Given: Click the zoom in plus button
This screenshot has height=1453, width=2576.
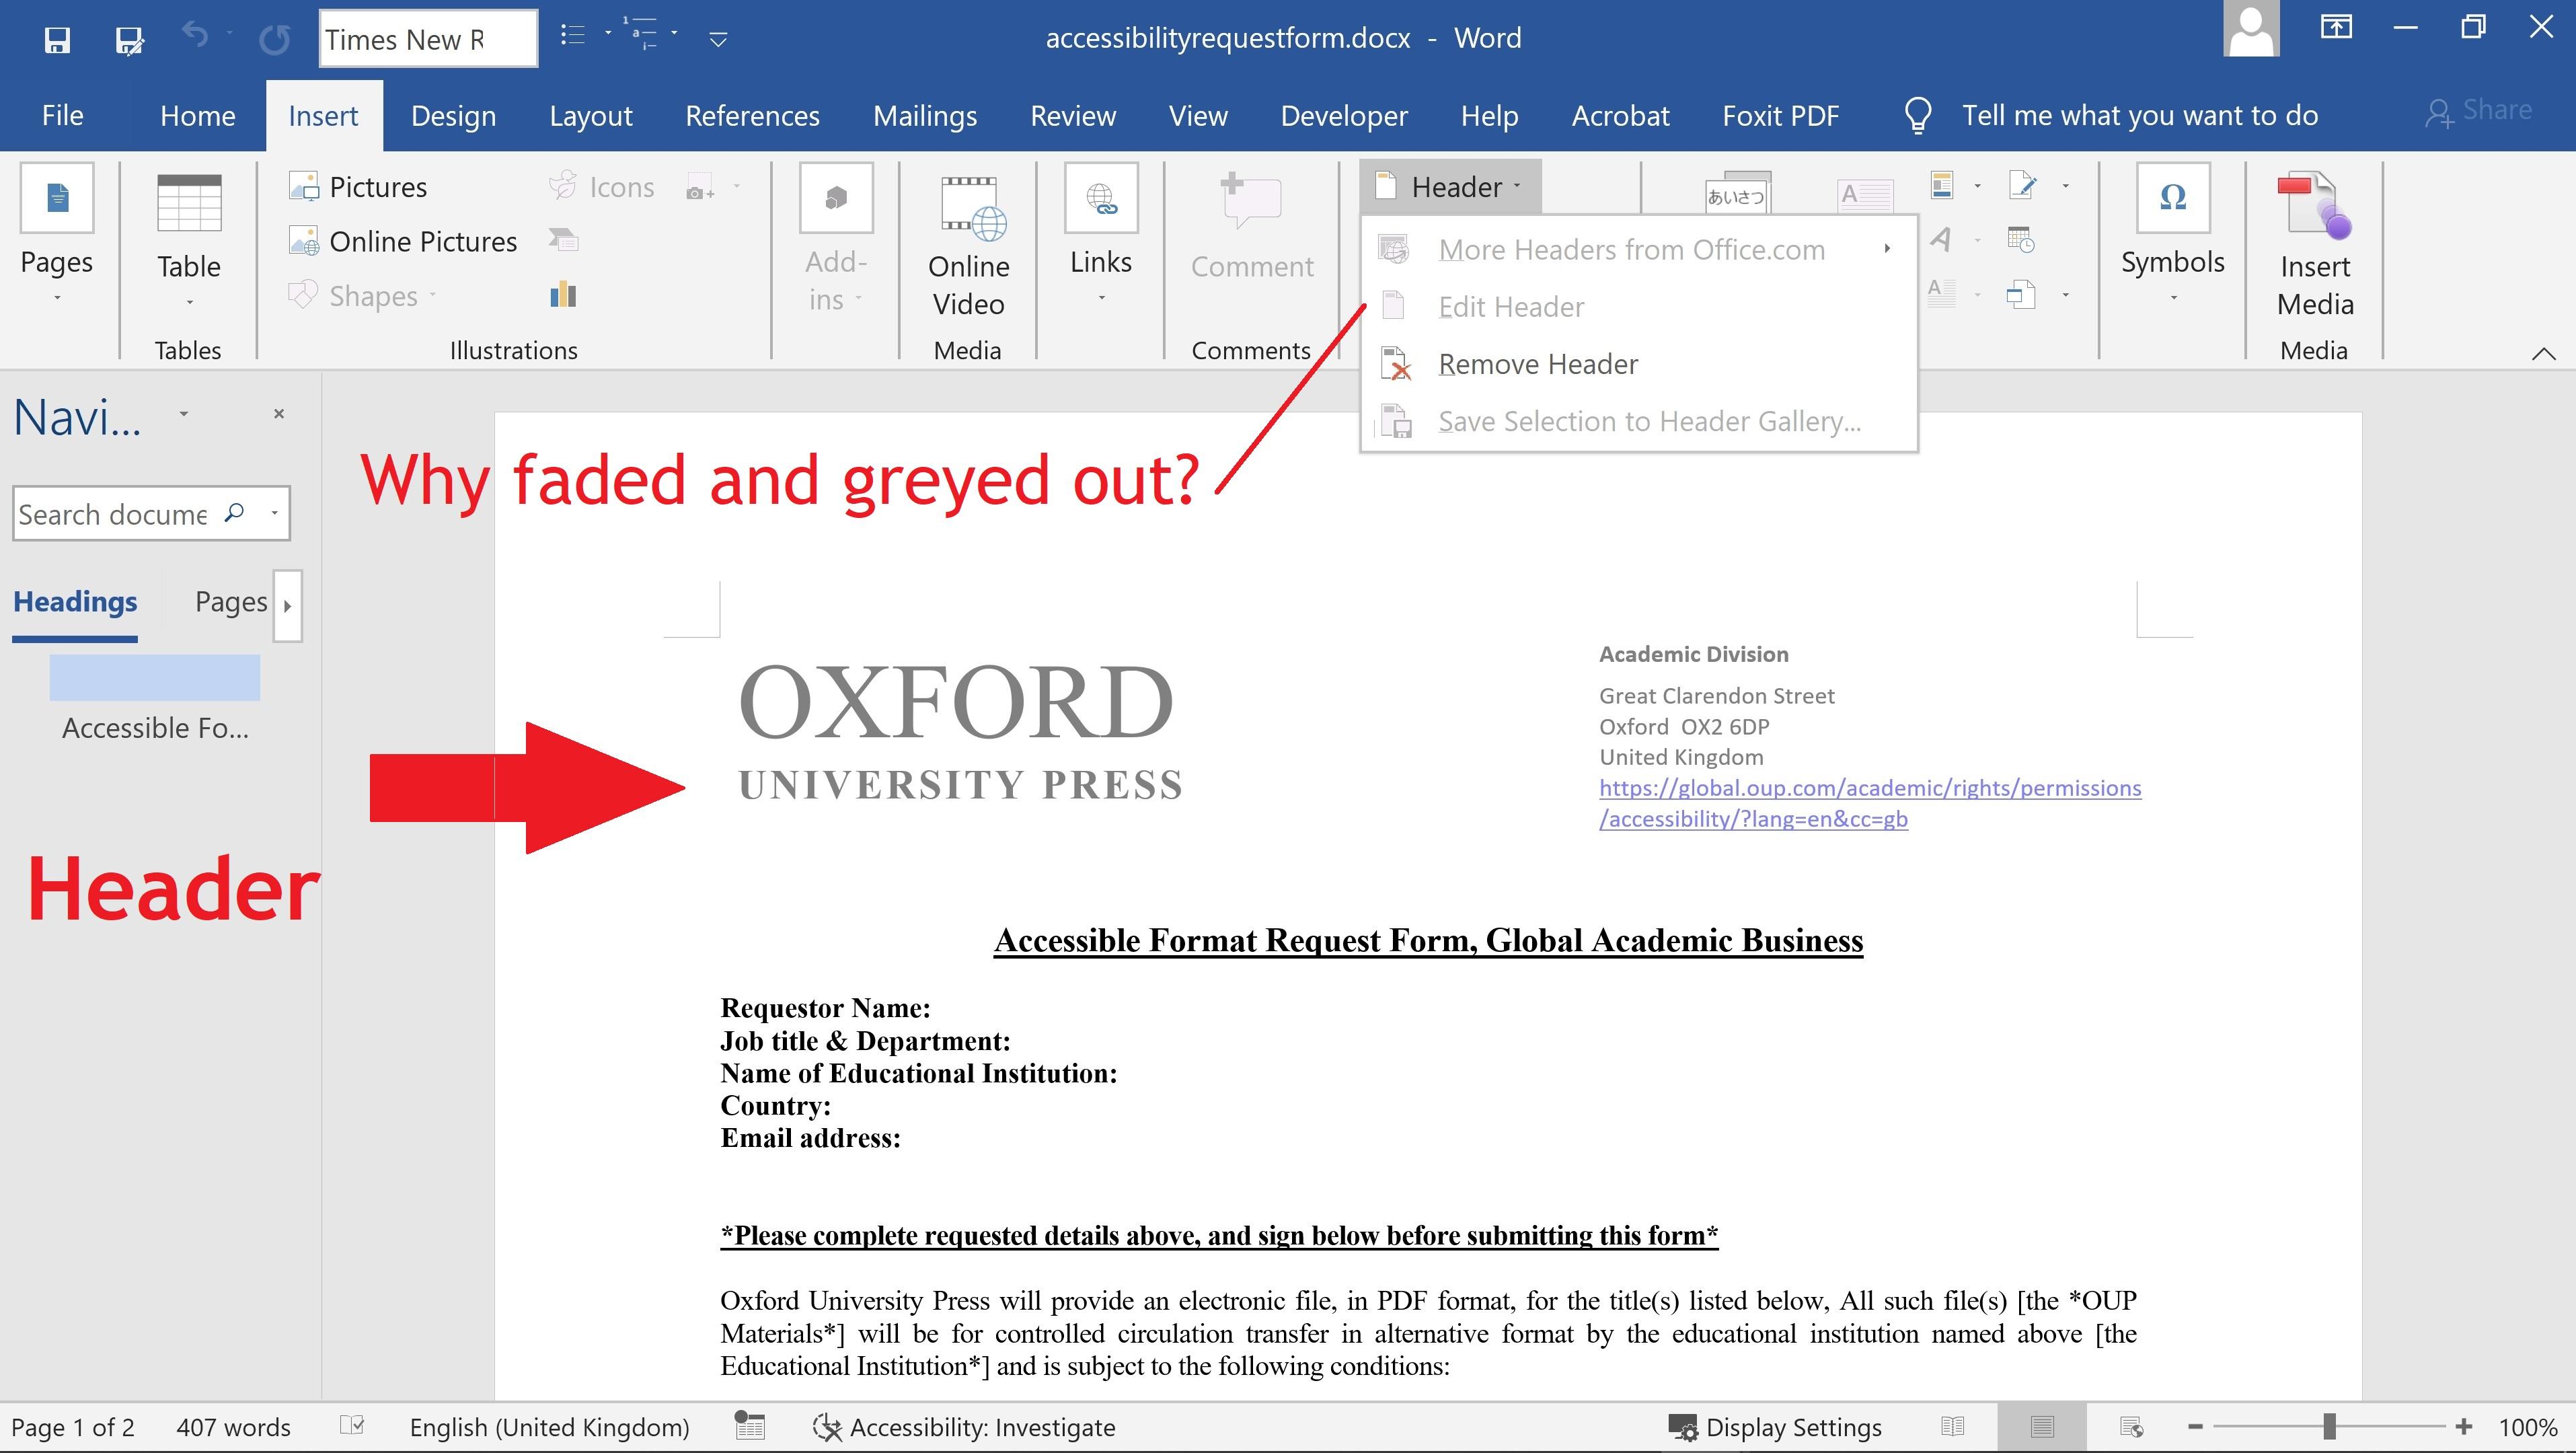Looking at the screenshot, I should (2463, 1427).
